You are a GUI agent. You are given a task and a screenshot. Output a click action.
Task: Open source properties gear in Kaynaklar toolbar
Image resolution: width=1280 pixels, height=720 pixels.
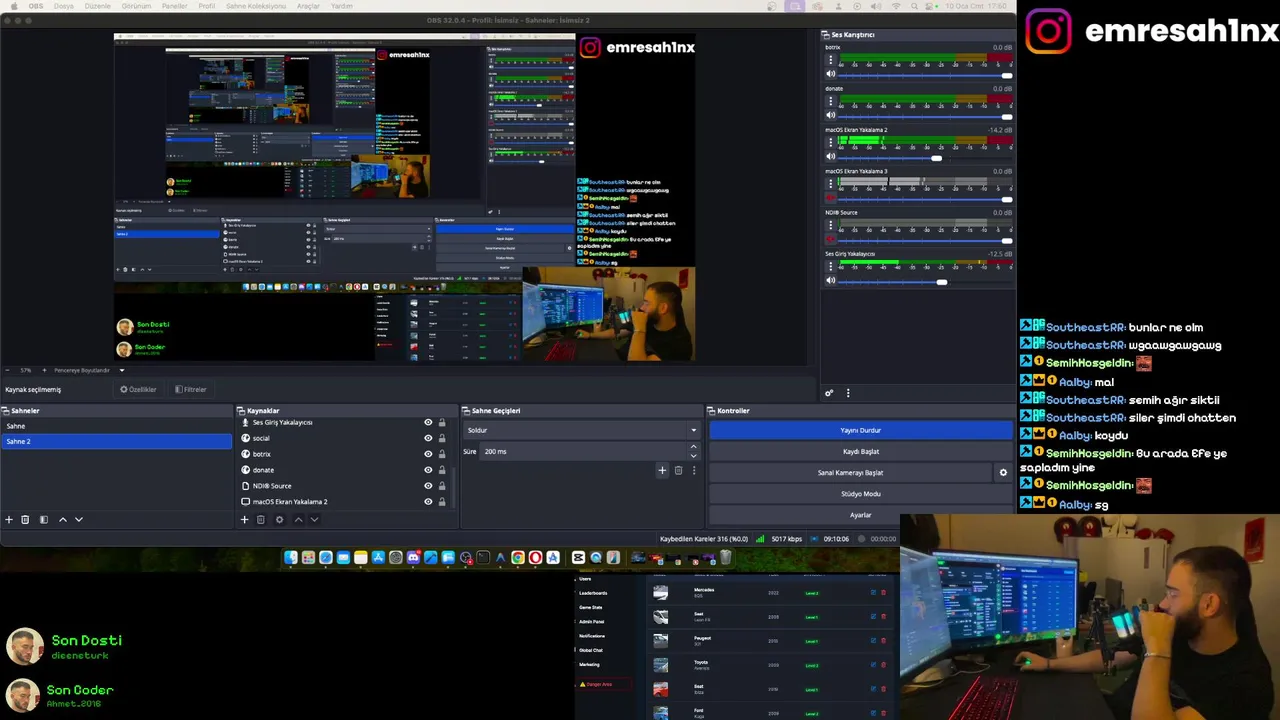[x=279, y=520]
